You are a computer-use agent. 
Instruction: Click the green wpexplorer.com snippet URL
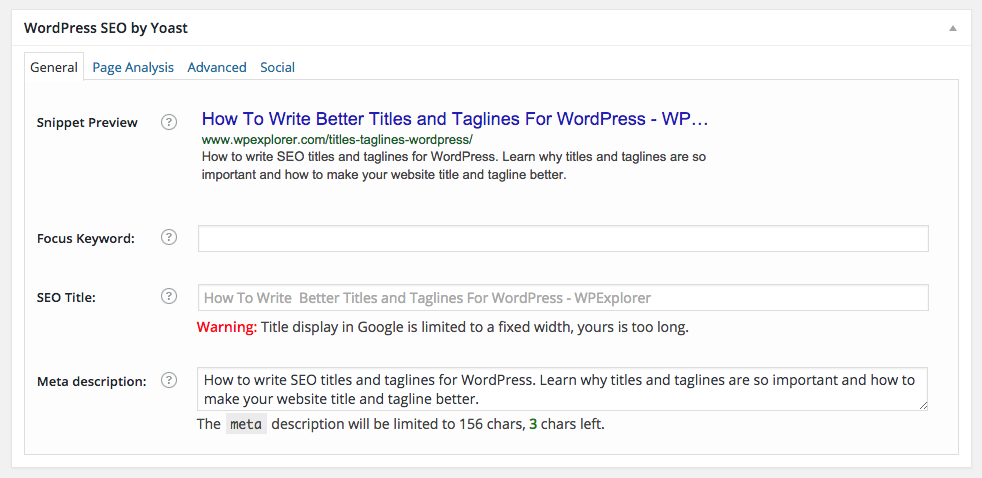337,138
